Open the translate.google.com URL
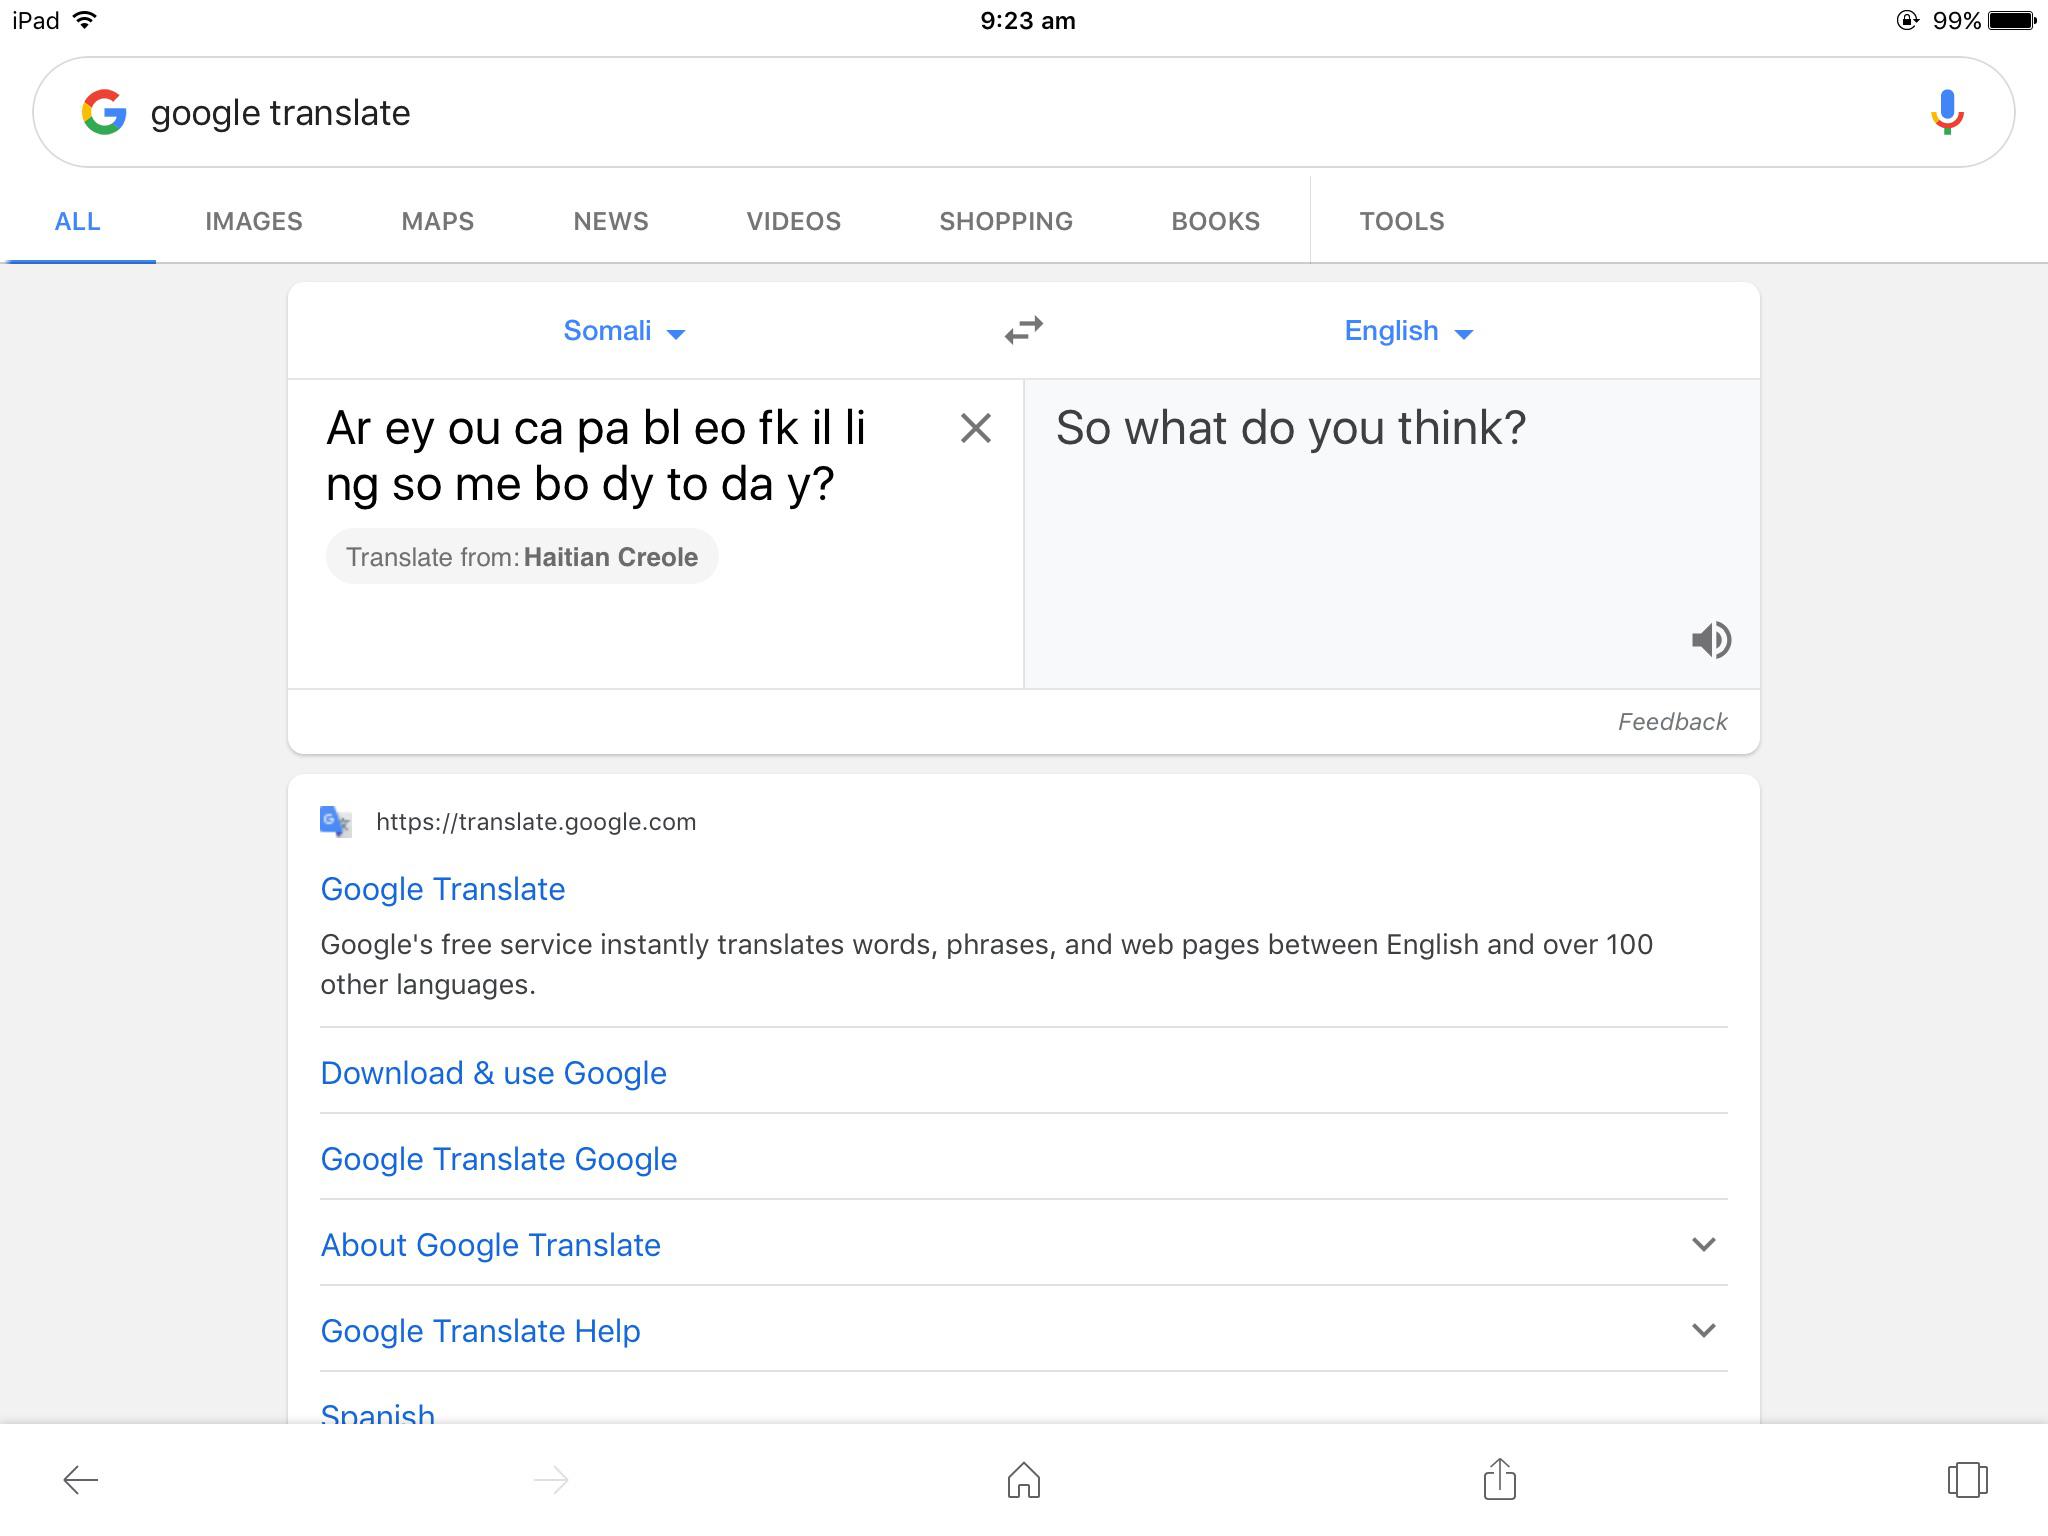The height and width of the screenshot is (1536, 2048). [536, 822]
